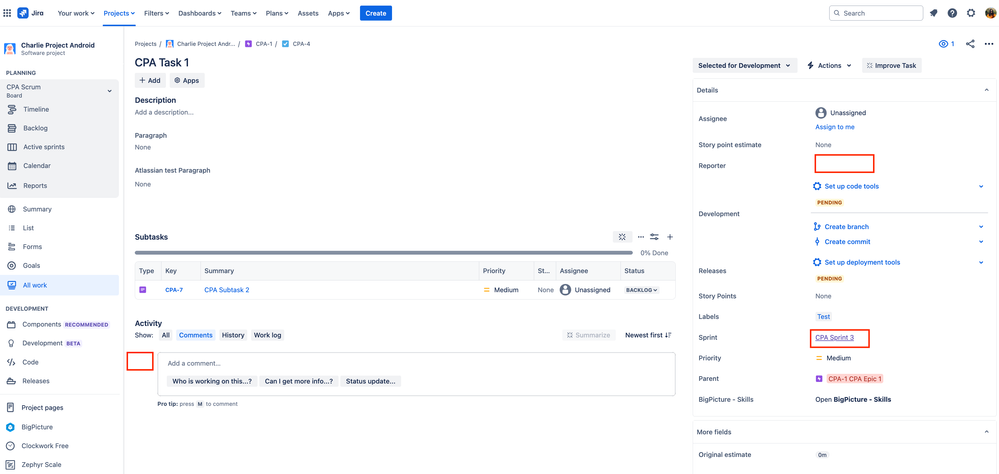Image resolution: width=999 pixels, height=474 pixels.
Task: Expand the CPA Scrum board selector
Action: [110, 91]
